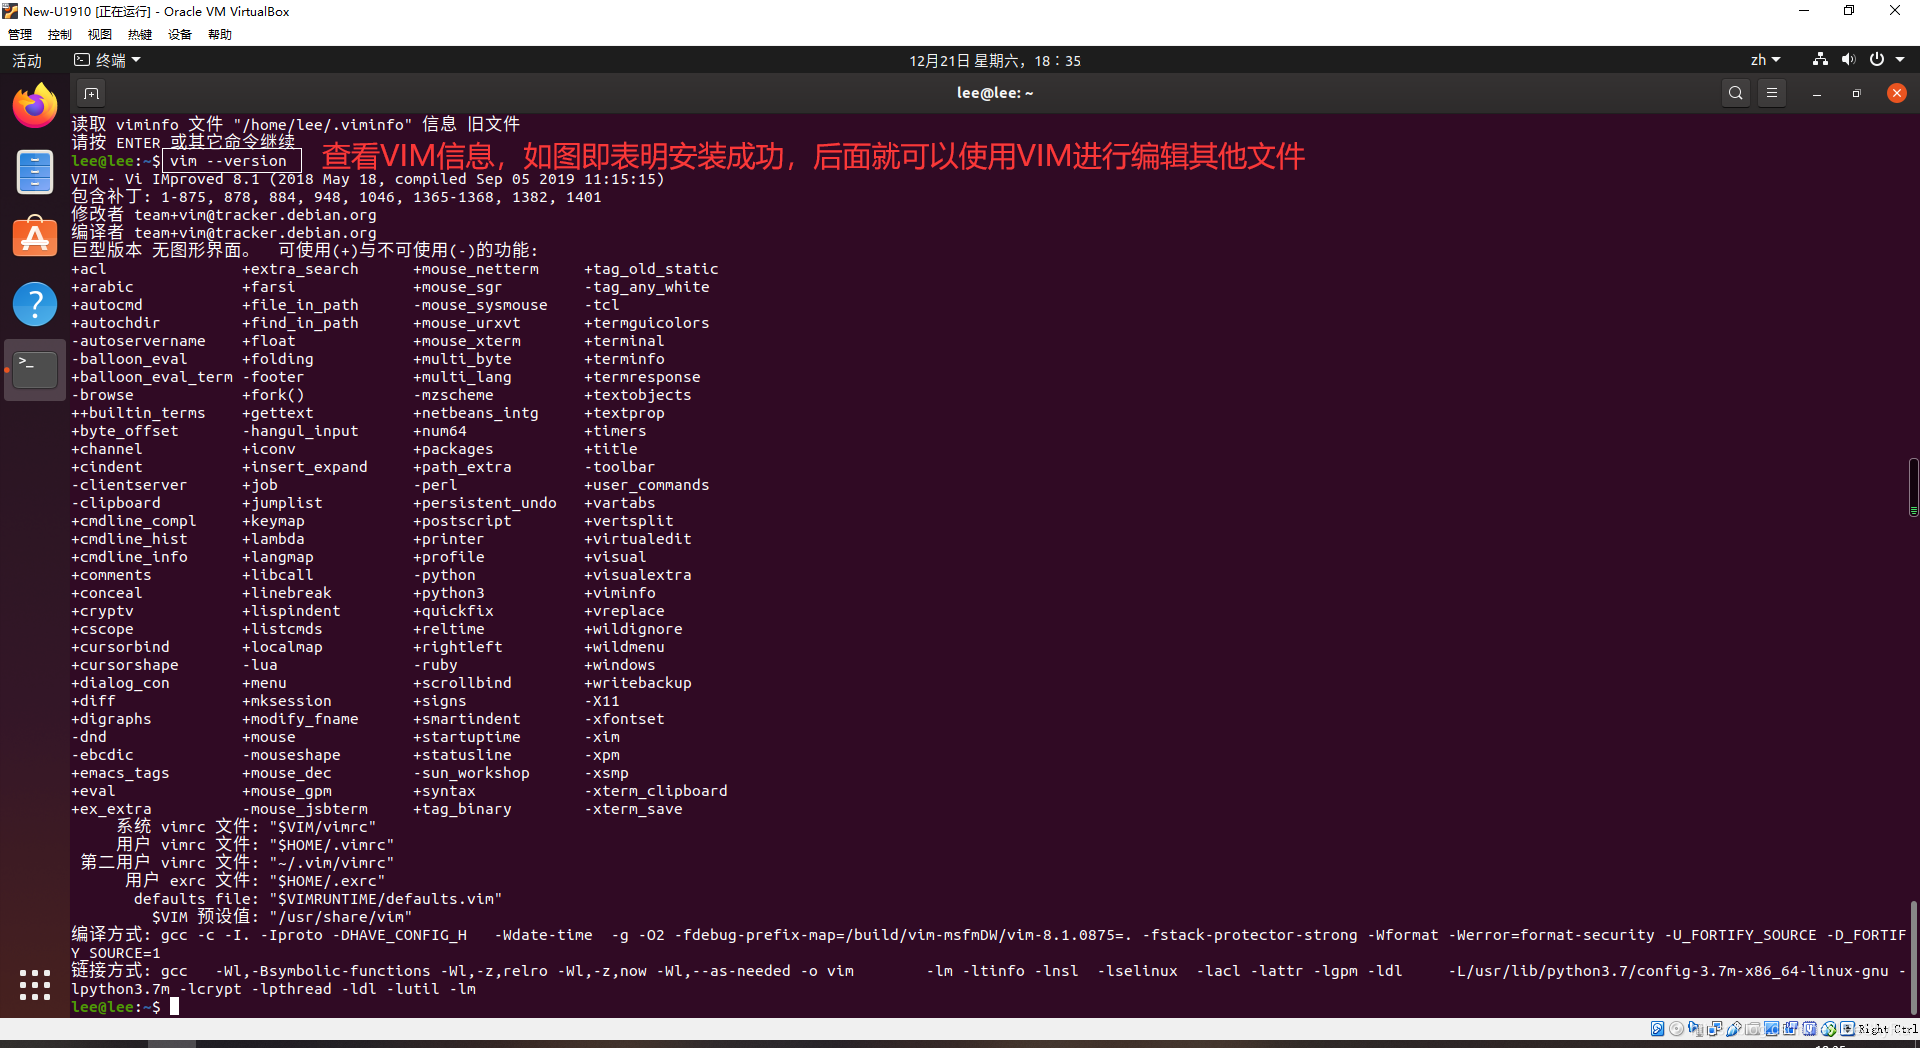Click the "/usr/share/vim" path text
Viewport: 1920px width, 1048px height.
[340, 917]
